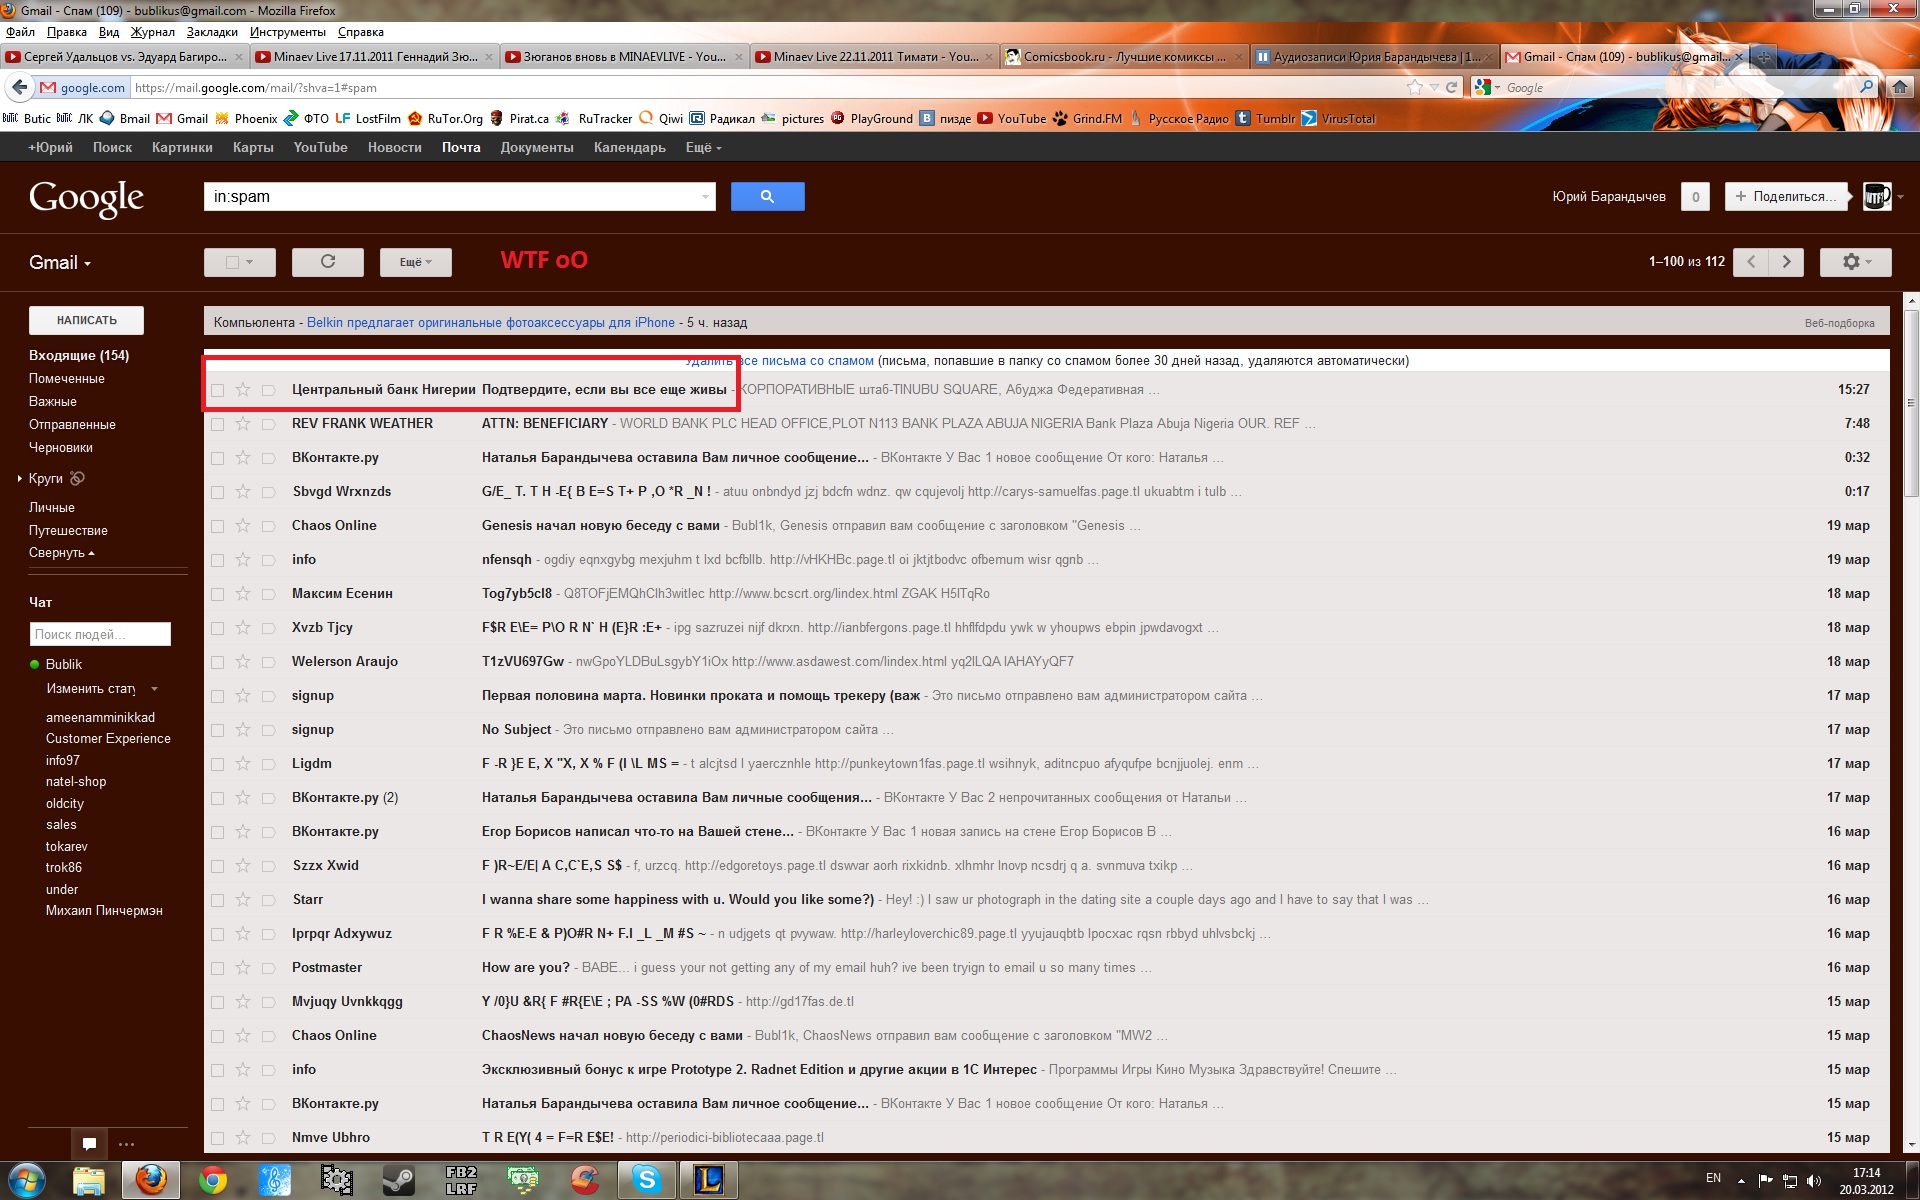1920x1200 pixels.
Task: Open Firefox home page icon
Action: coord(1899,87)
